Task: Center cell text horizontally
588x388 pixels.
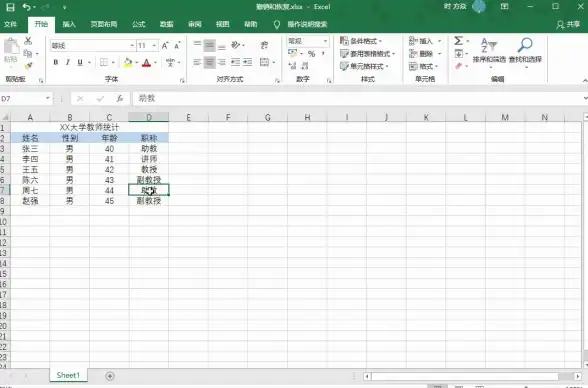Action: [210, 62]
